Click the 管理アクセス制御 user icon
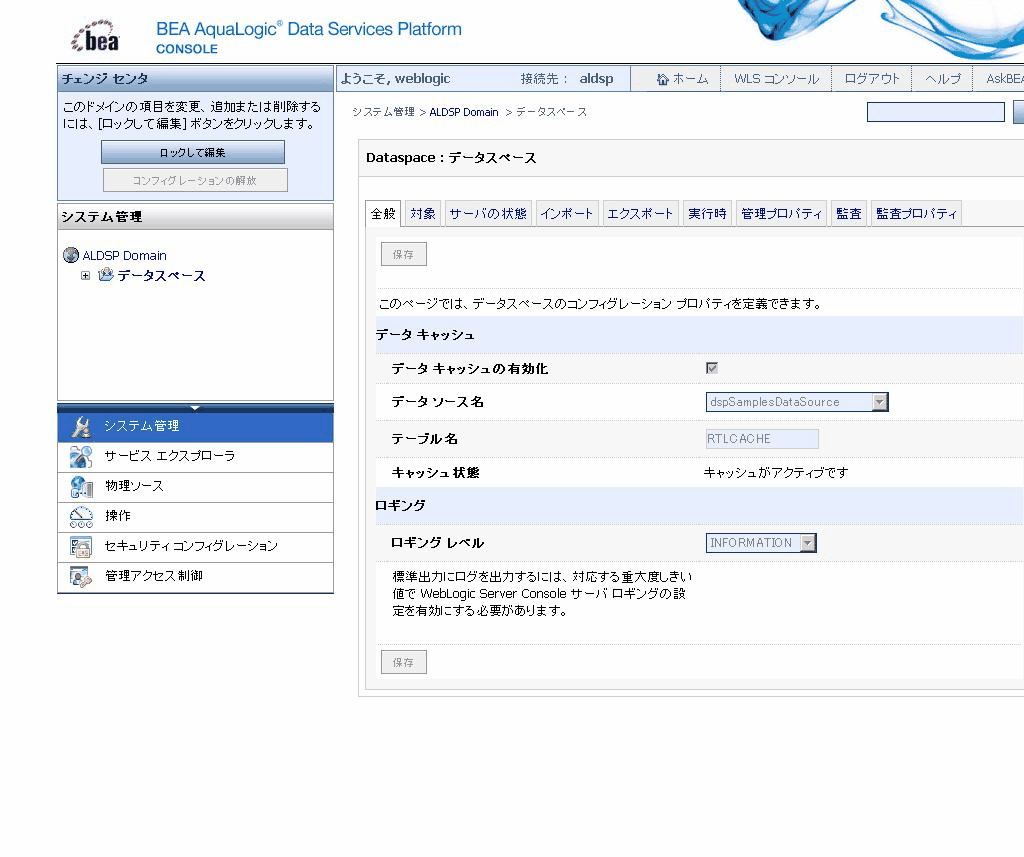Screen dimensions: 1024x857 [81, 577]
